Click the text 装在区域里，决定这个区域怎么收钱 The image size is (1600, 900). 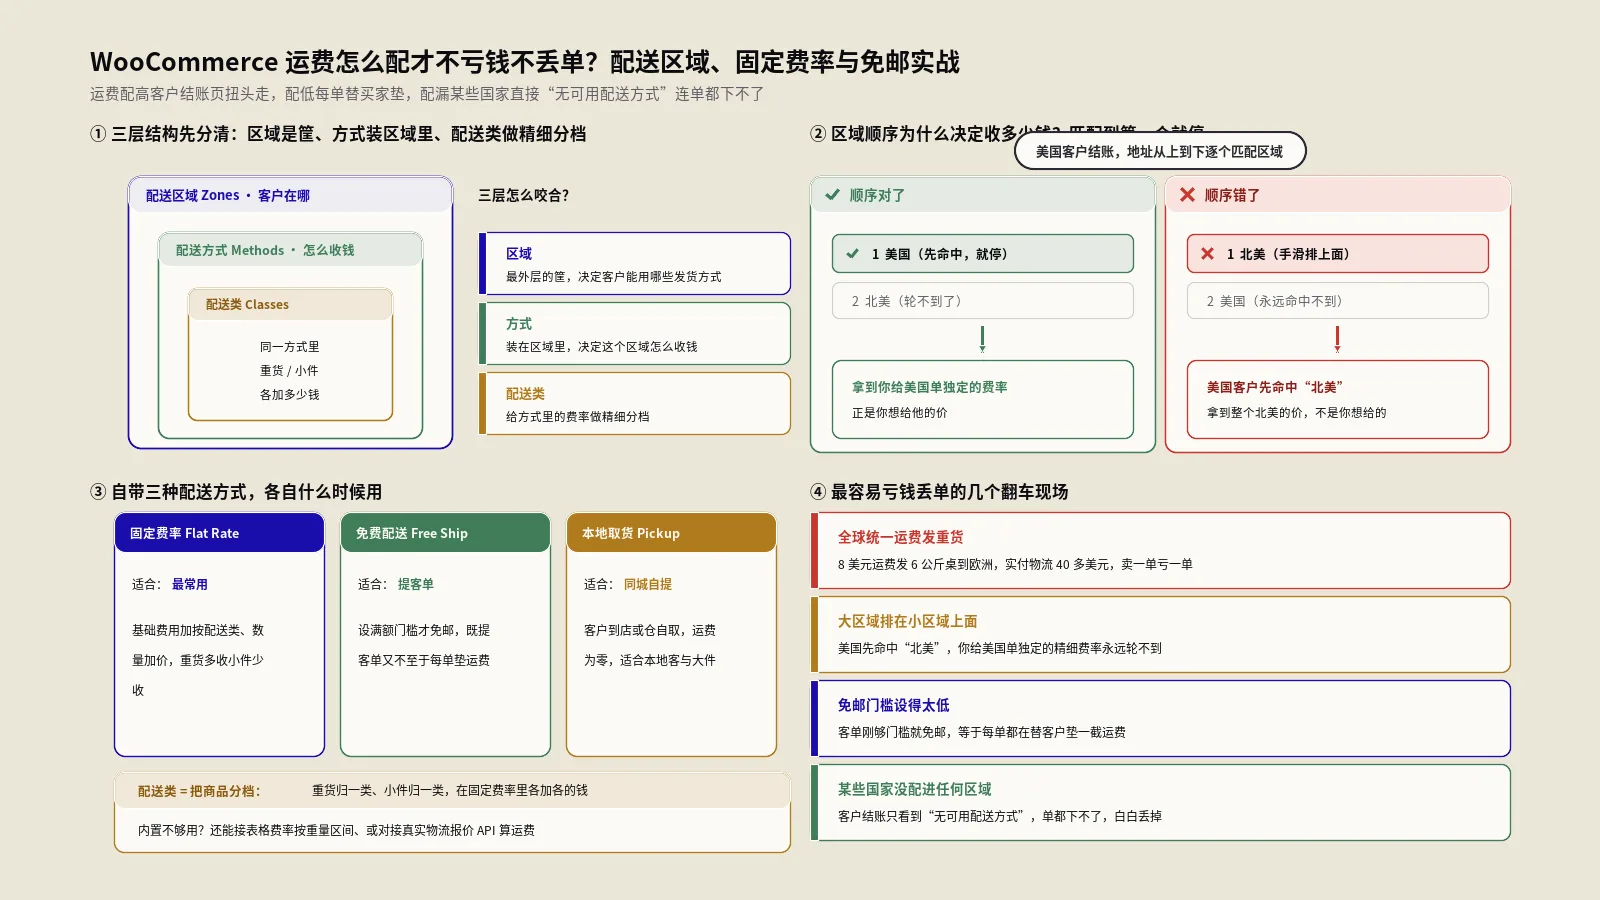click(602, 347)
